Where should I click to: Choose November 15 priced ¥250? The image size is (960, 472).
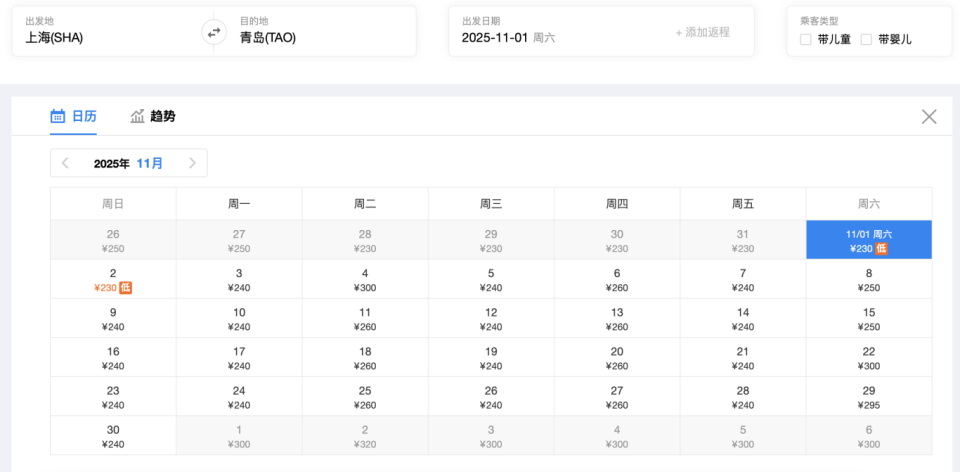[x=869, y=319]
